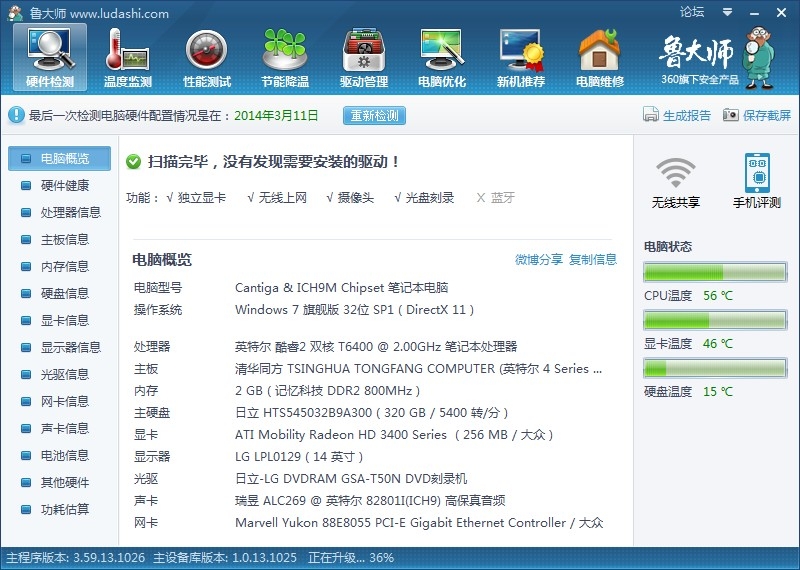Click the CPU温度 56 ℃ reading
800x570 pixels.
pyautogui.click(x=688, y=295)
